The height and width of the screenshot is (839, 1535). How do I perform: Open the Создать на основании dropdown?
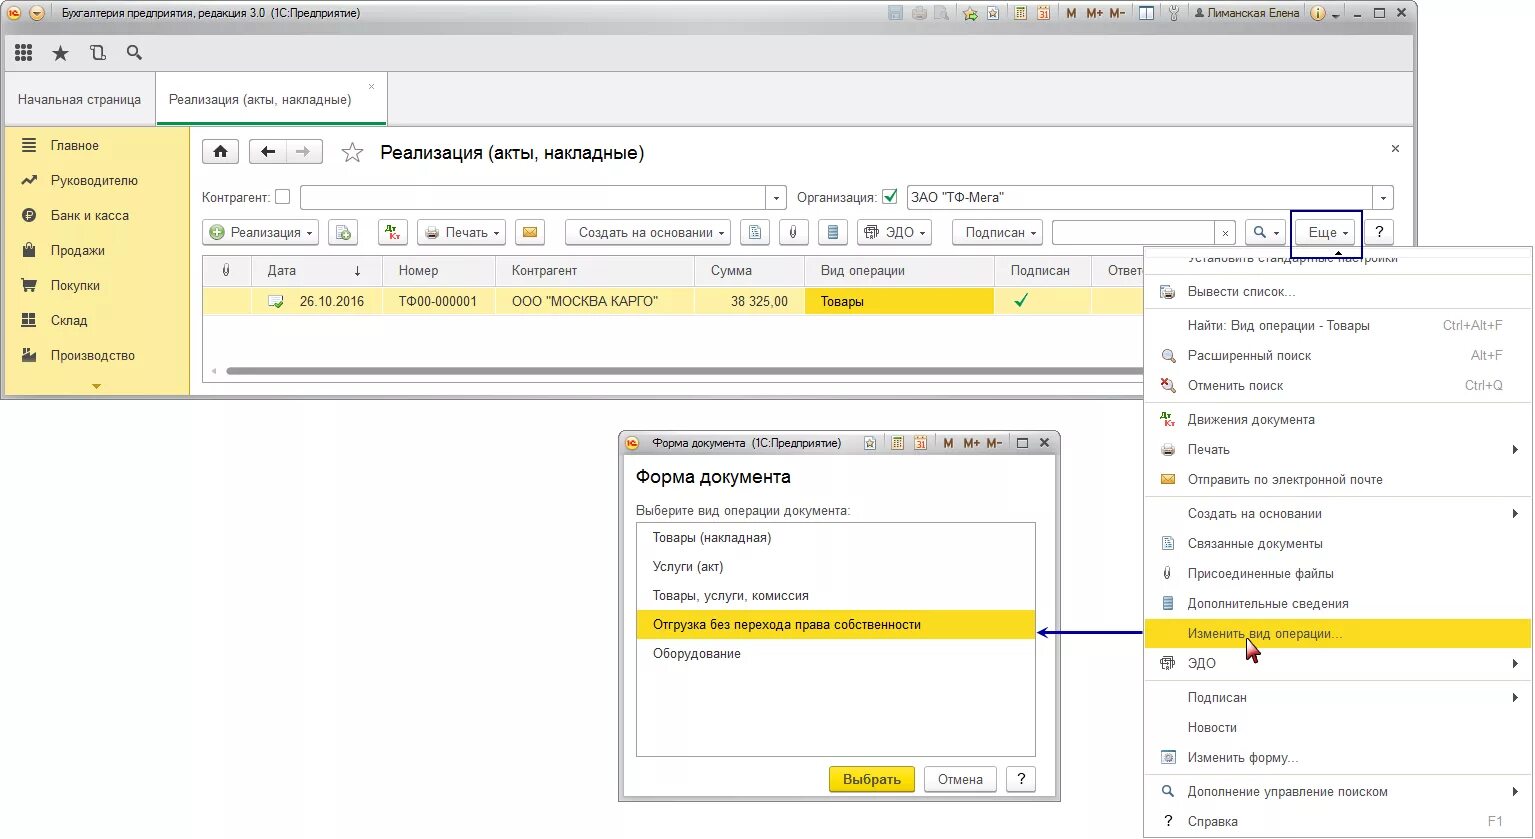click(x=648, y=232)
